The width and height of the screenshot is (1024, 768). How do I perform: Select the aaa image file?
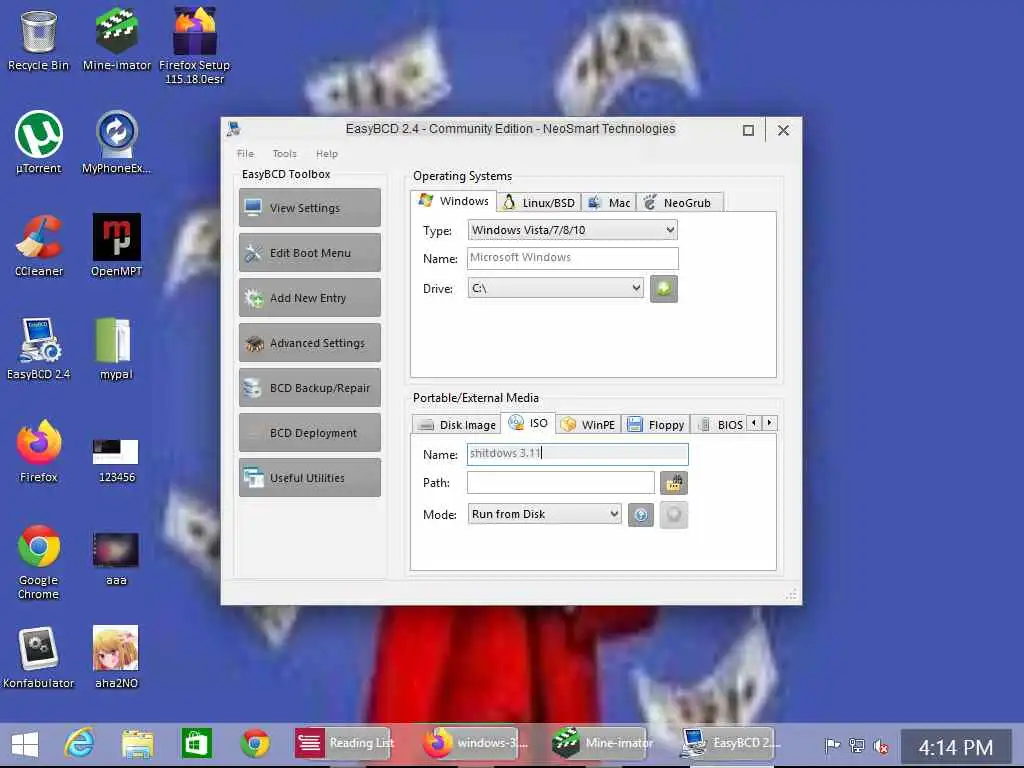coord(116,558)
